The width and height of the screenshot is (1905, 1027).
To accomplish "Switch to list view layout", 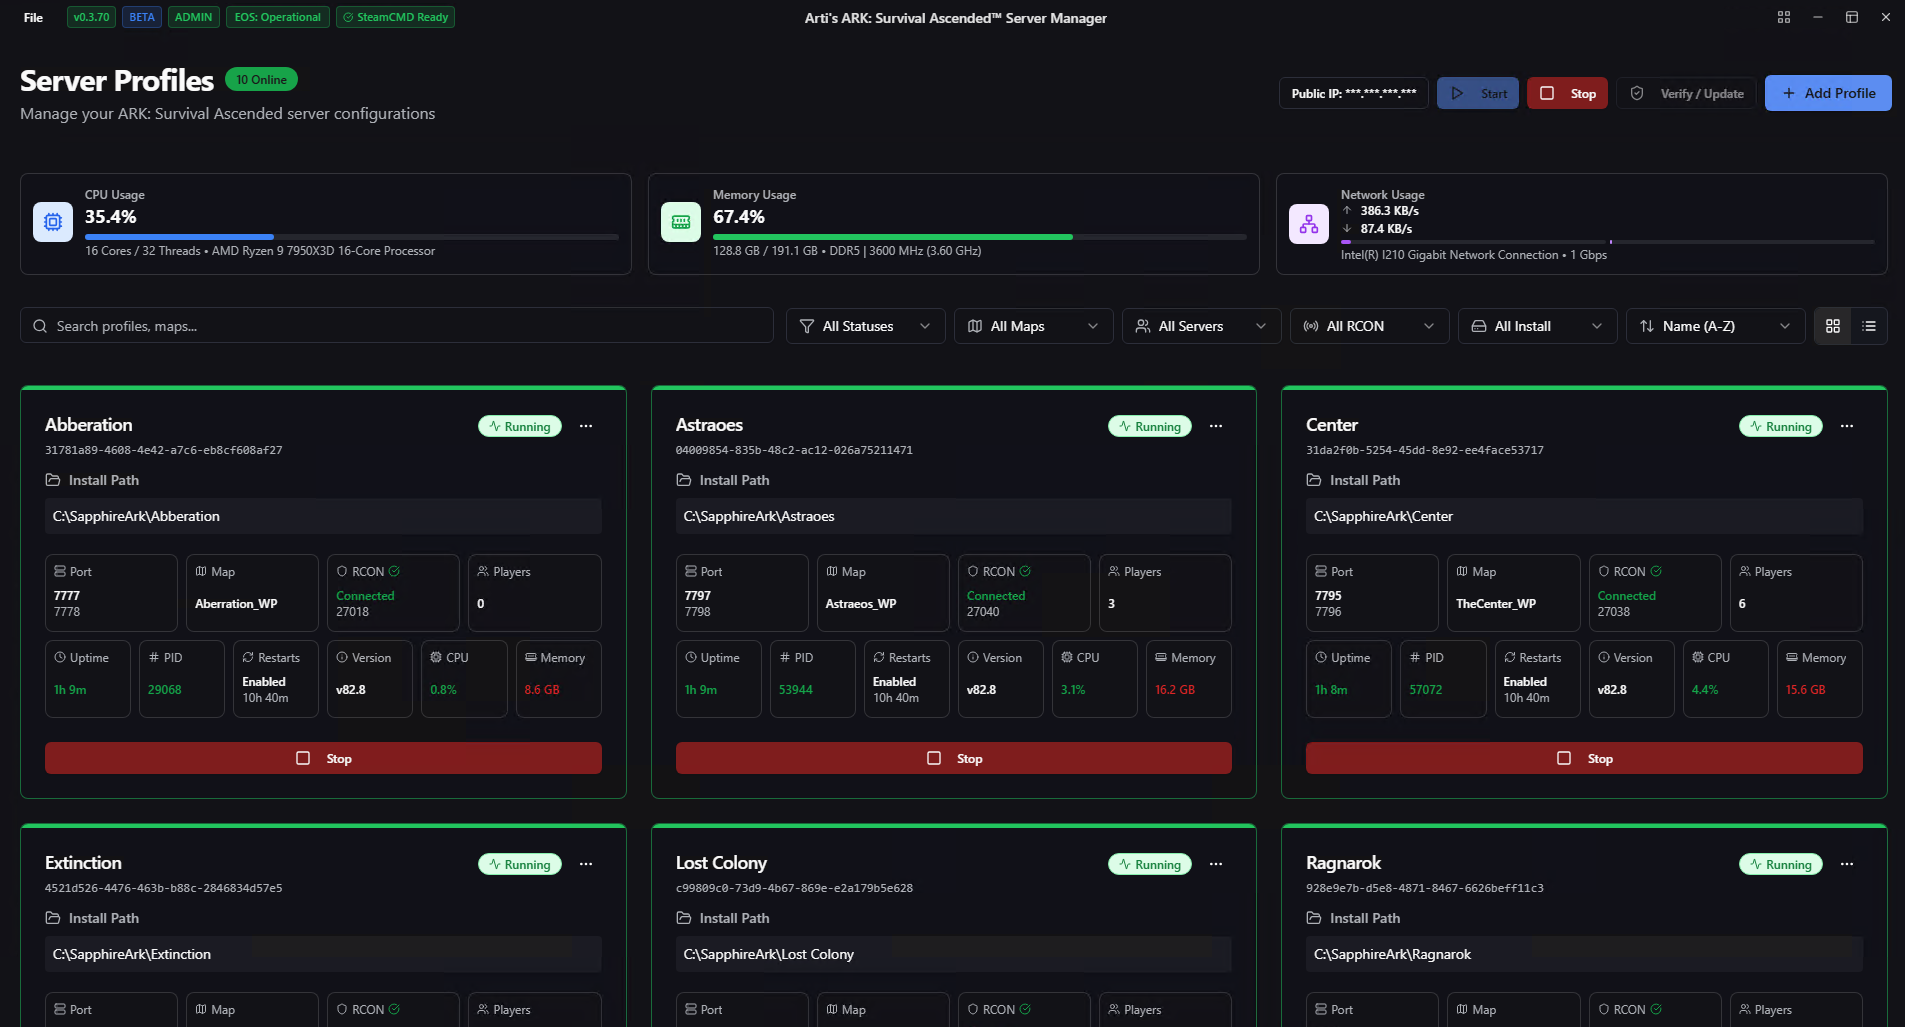I will [x=1868, y=326].
